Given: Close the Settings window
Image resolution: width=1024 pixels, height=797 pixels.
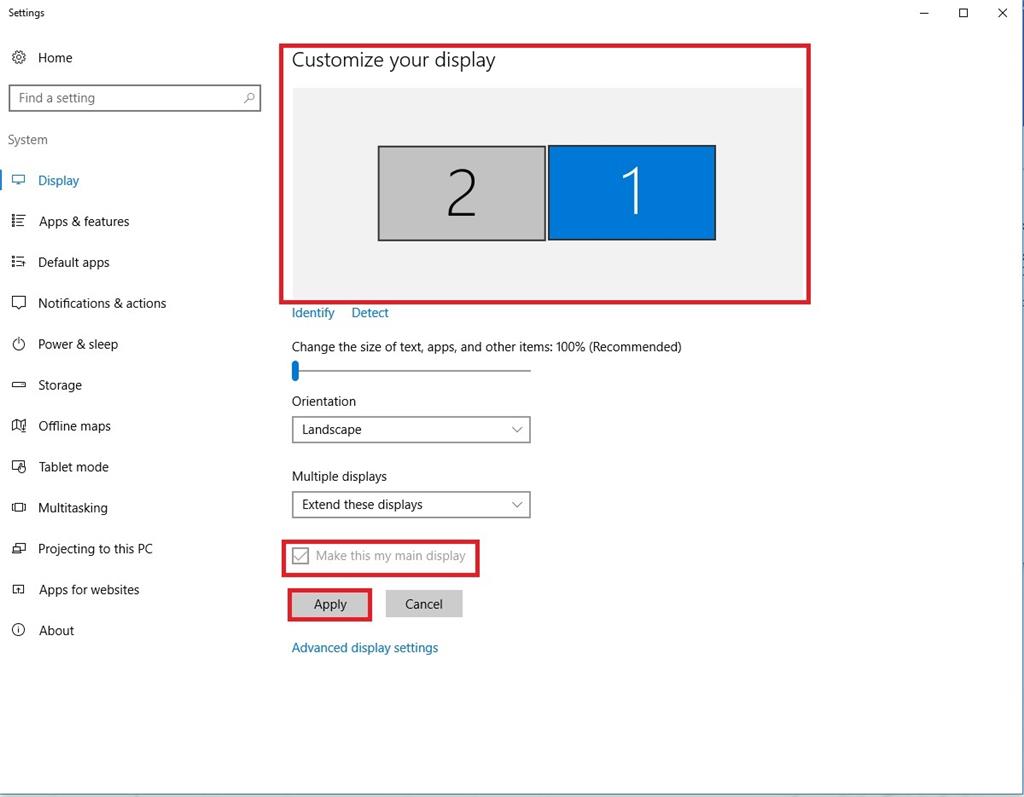Looking at the screenshot, I should click(x=1002, y=13).
